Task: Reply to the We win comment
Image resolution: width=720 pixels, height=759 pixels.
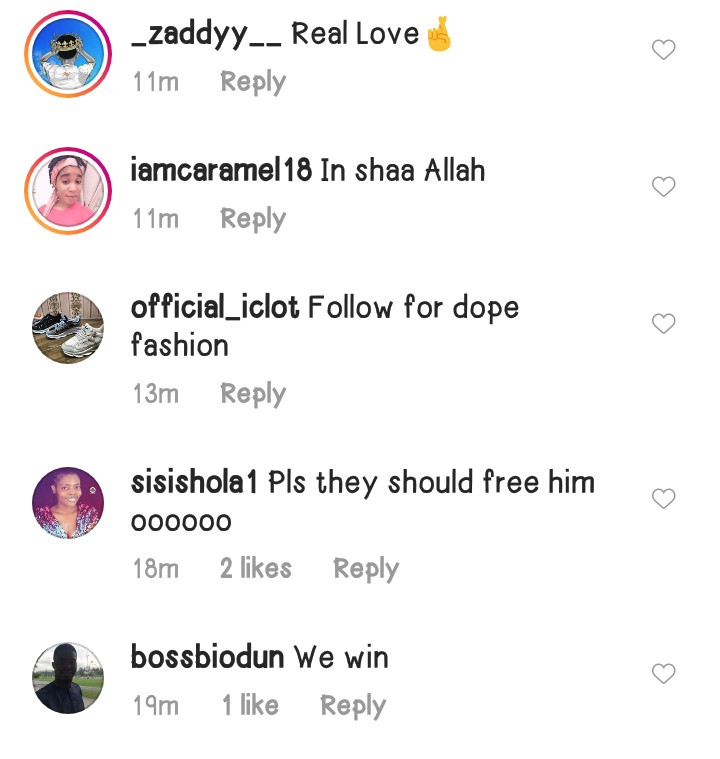Action: pos(353,706)
